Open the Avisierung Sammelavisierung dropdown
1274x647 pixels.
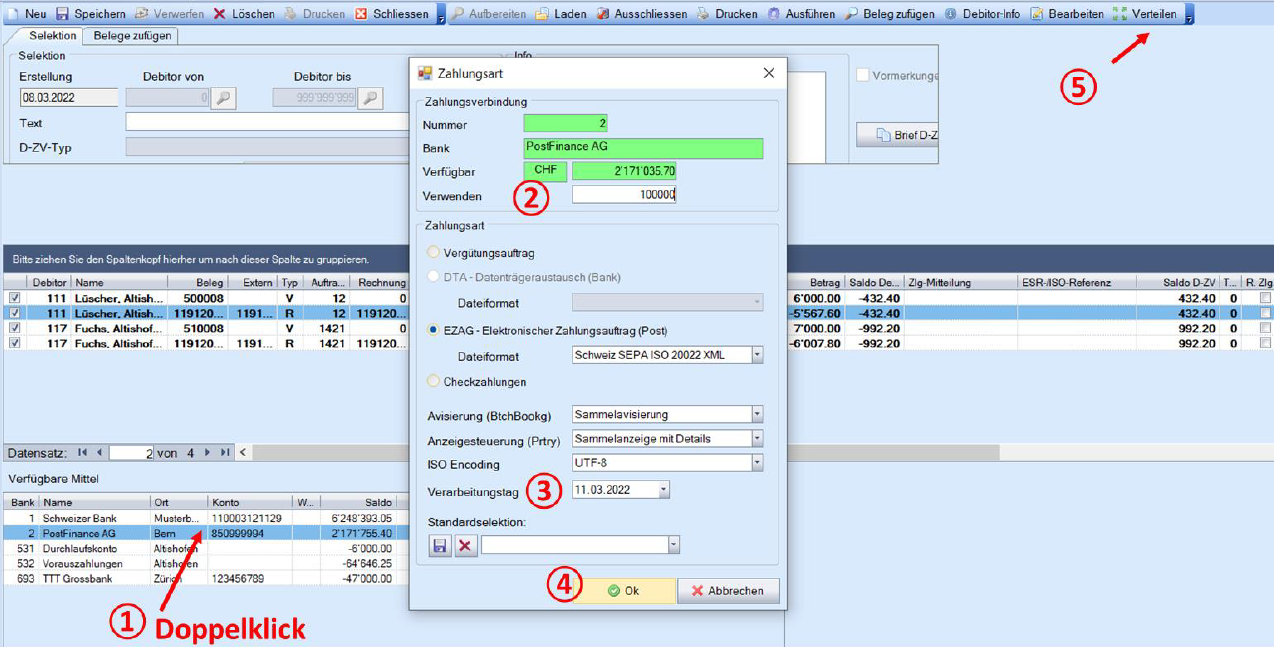(x=757, y=414)
